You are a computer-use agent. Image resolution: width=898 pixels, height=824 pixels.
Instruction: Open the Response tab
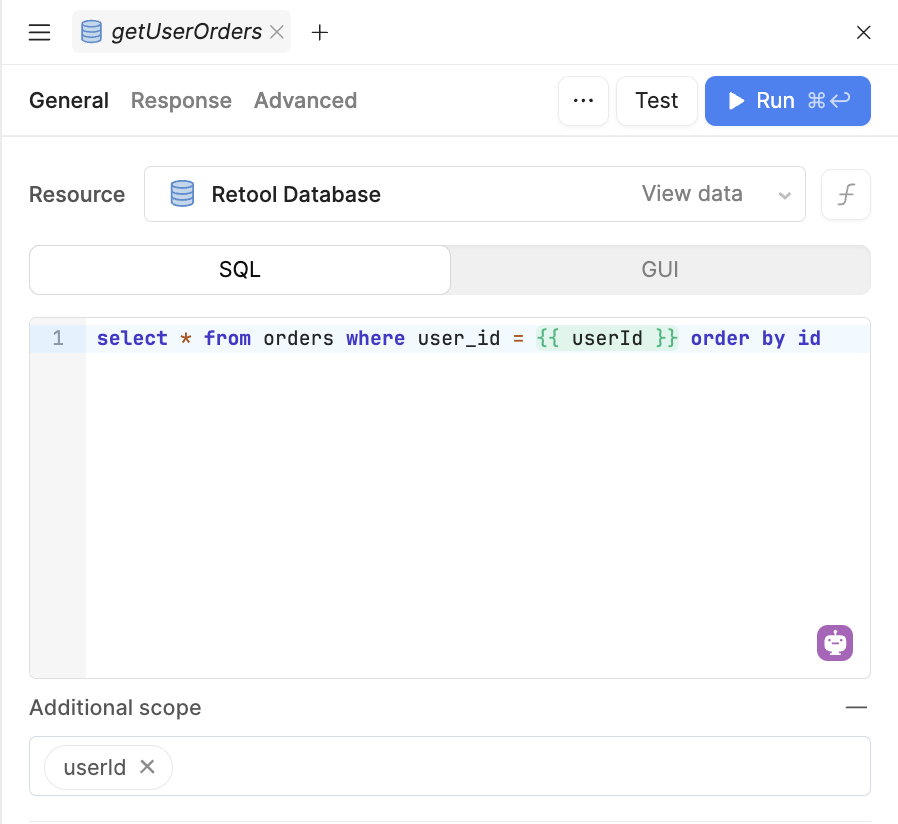tap(181, 101)
